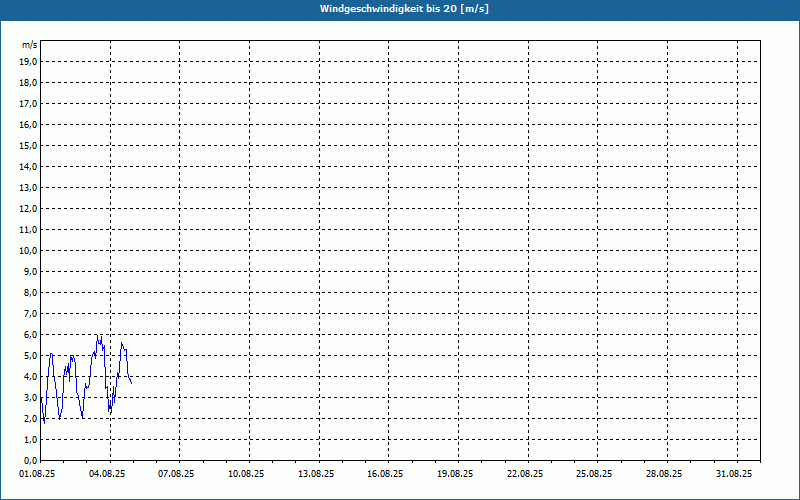Click the y-axis value 14,0
Screen dimensions: 800x500
point(28,166)
